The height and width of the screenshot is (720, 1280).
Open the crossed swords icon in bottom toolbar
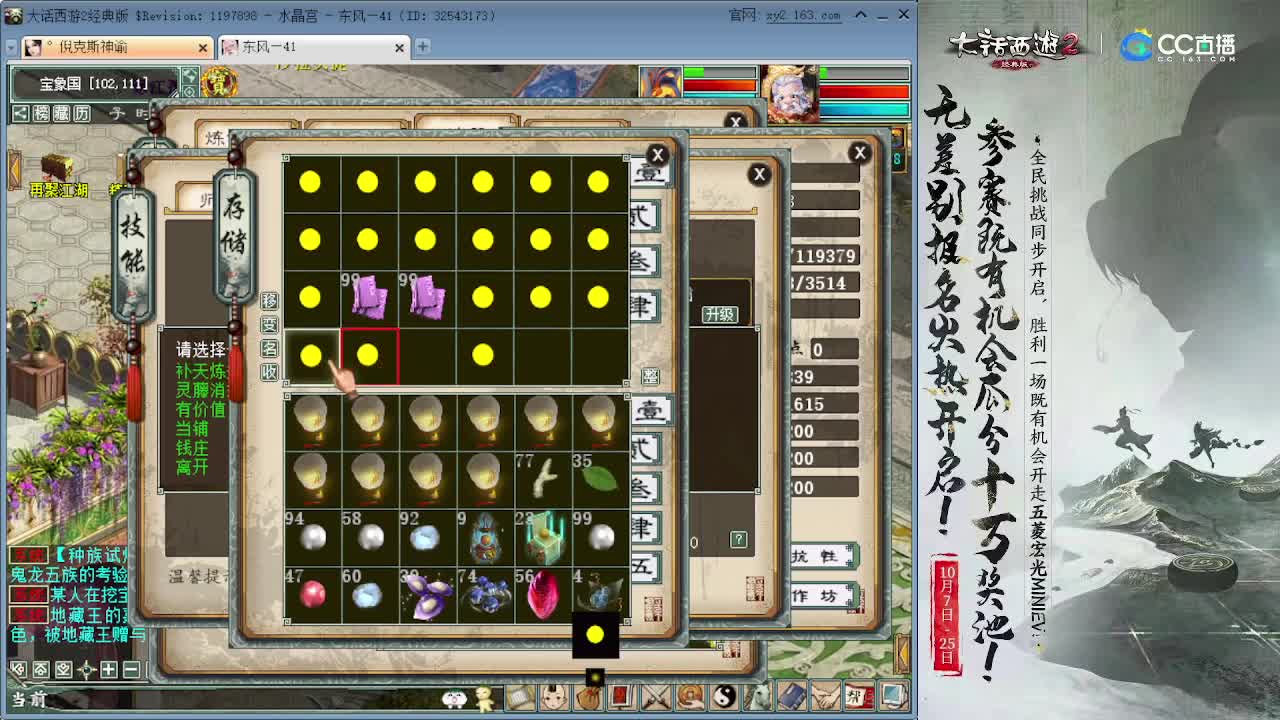click(x=656, y=697)
